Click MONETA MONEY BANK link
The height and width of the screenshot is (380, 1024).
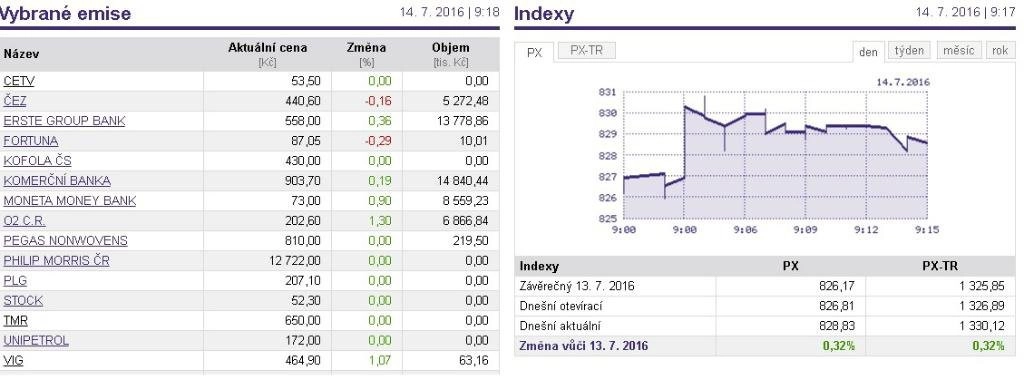tap(69, 200)
